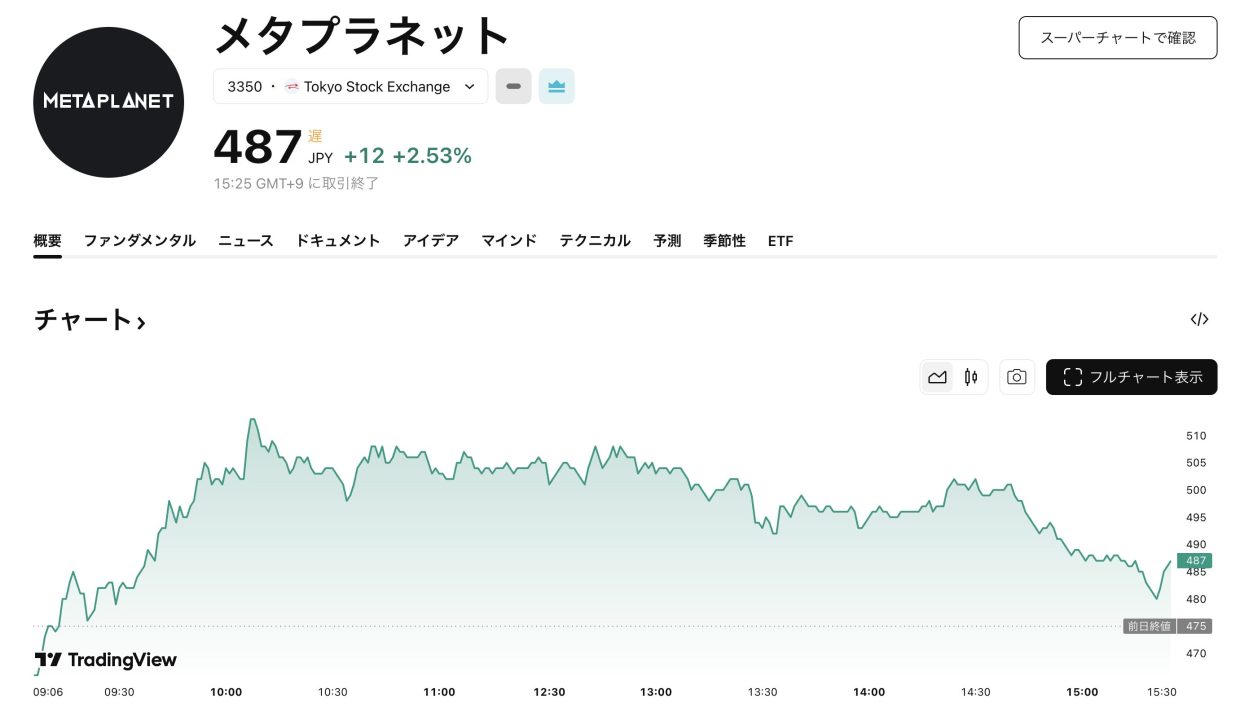Switch to the ニュース tab
Viewport: 1249px width, 720px height.
(x=246, y=241)
